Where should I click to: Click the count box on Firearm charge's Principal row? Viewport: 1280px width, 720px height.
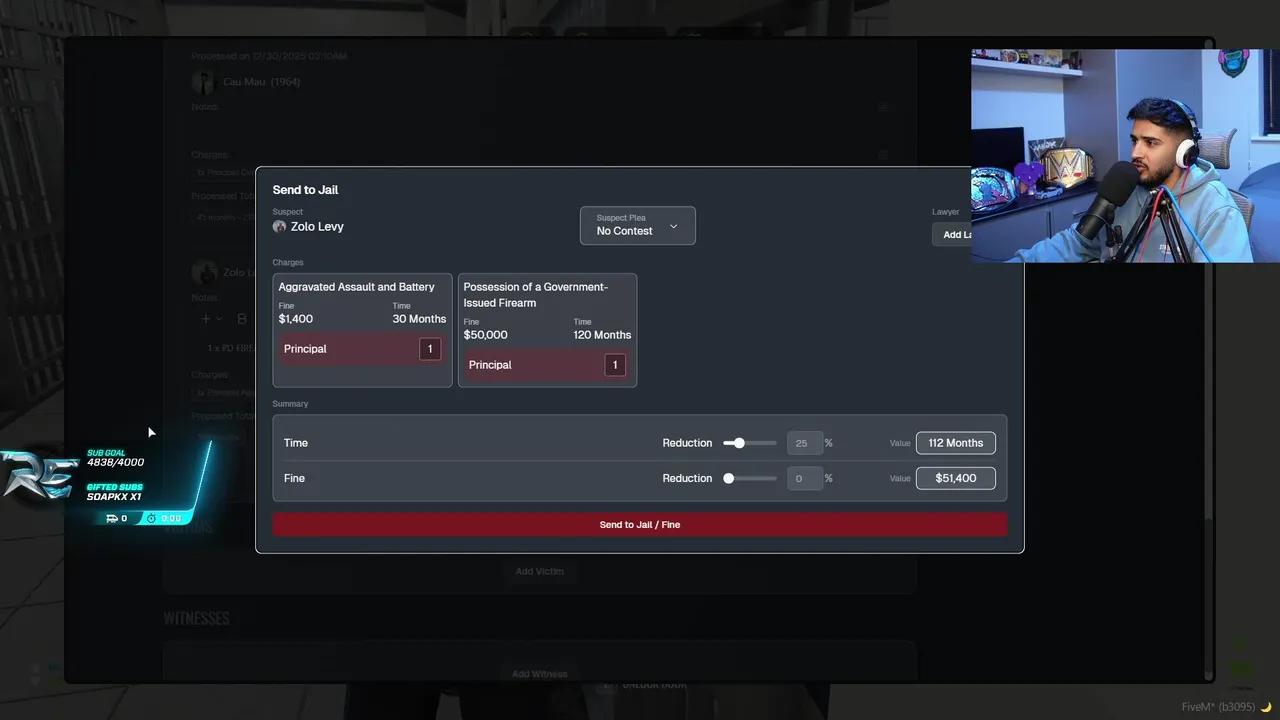click(615, 365)
